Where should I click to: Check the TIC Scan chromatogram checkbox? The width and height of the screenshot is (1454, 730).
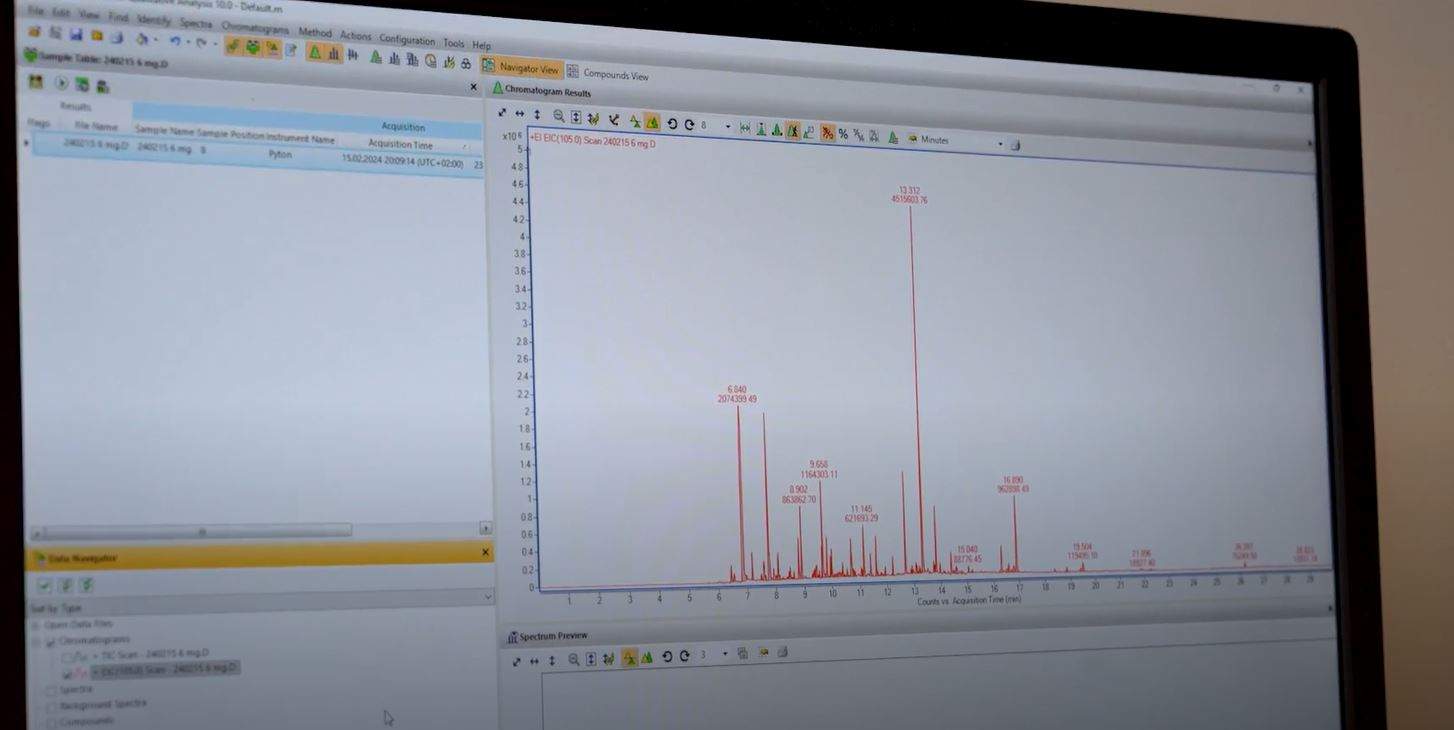point(68,657)
